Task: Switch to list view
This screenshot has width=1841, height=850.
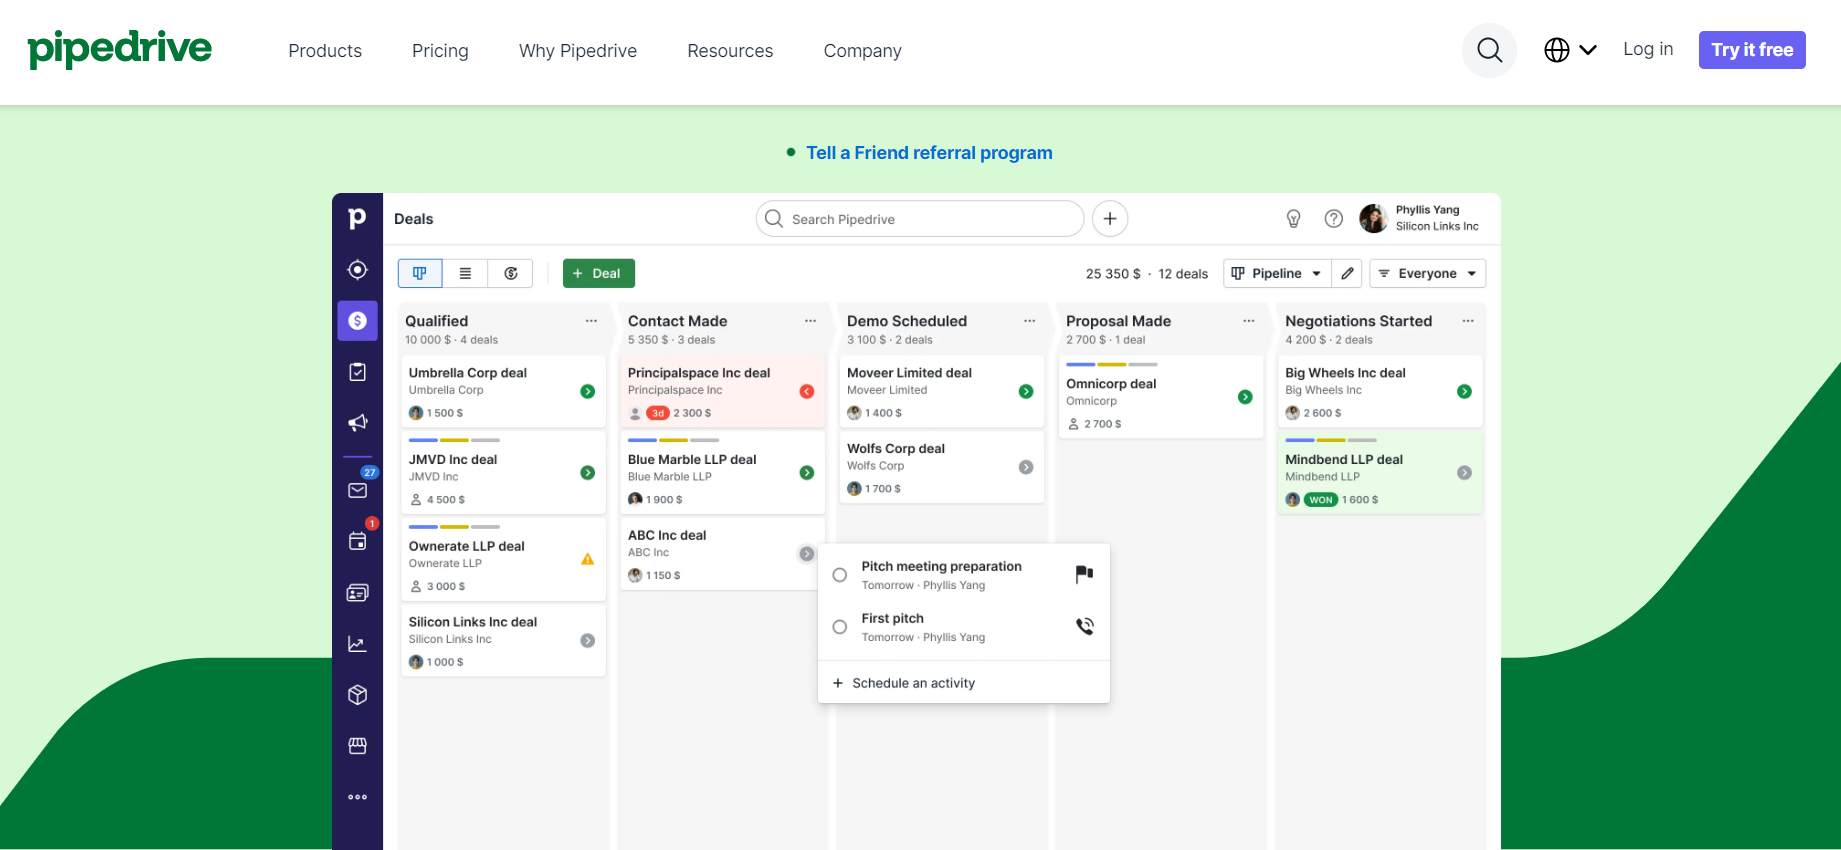Action: coord(465,273)
